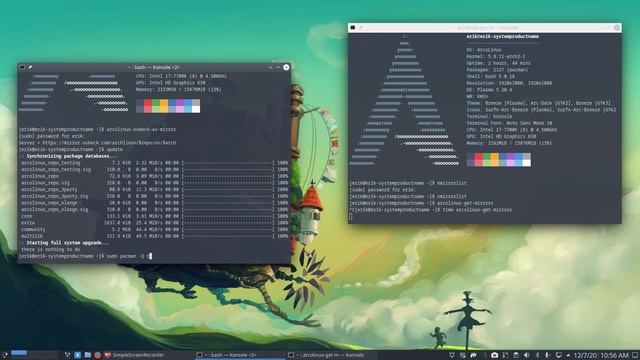Open the window menu icon in arcolinux-get-m Konsole titlebar
Screen dimensions: 640x360
point(353,28)
